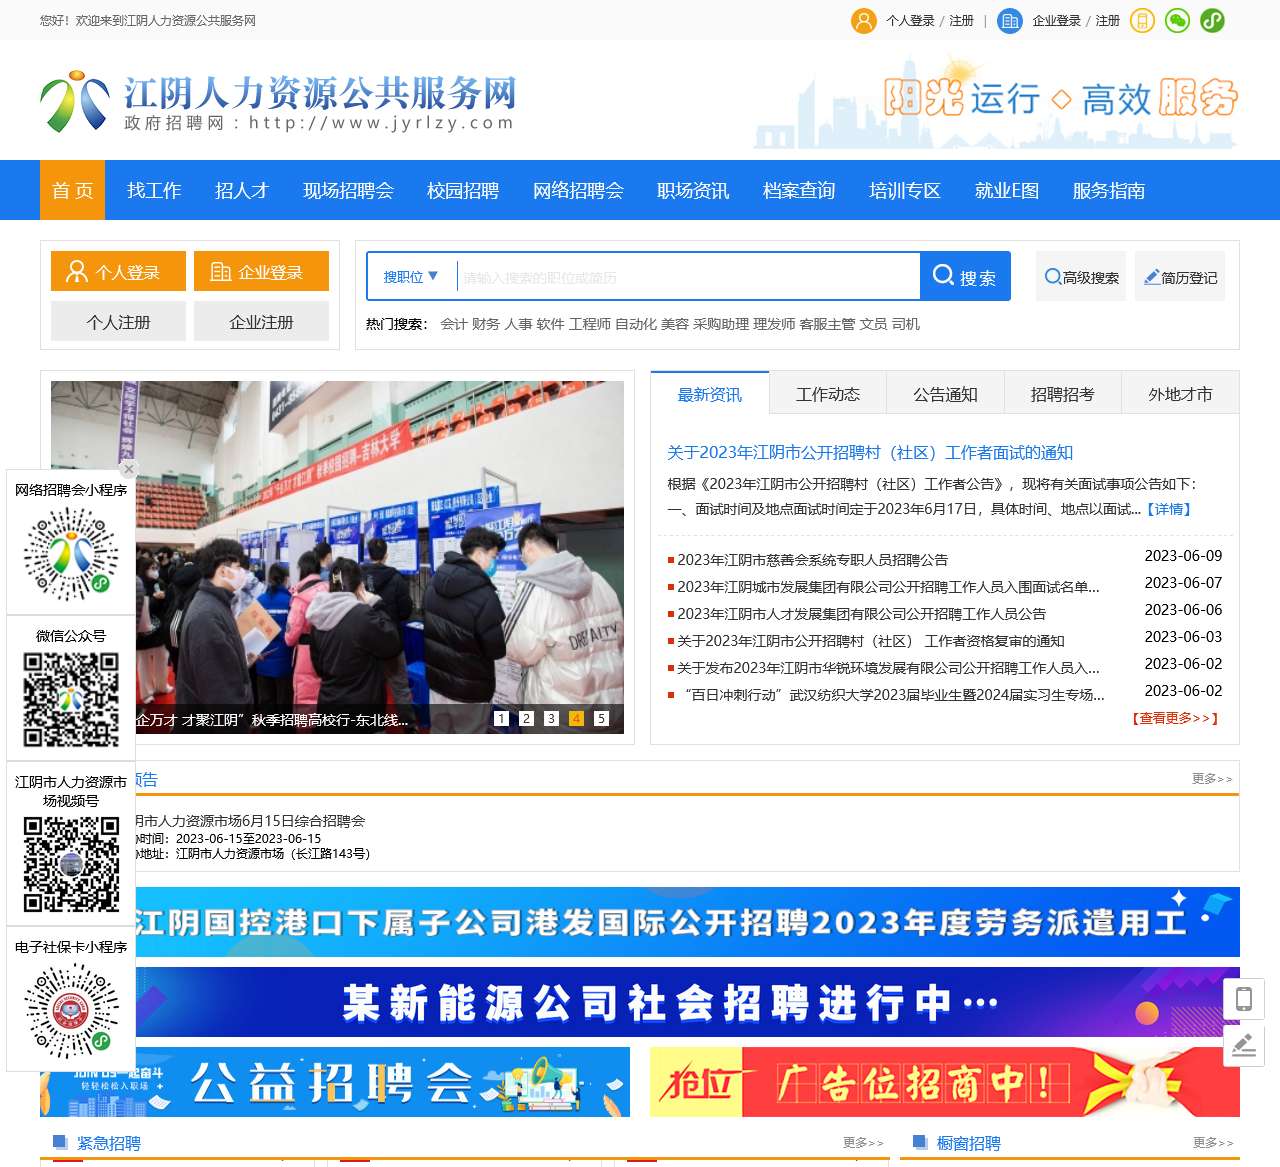Click the orange 个人登录 button
1280x1167 pixels.
click(x=118, y=272)
